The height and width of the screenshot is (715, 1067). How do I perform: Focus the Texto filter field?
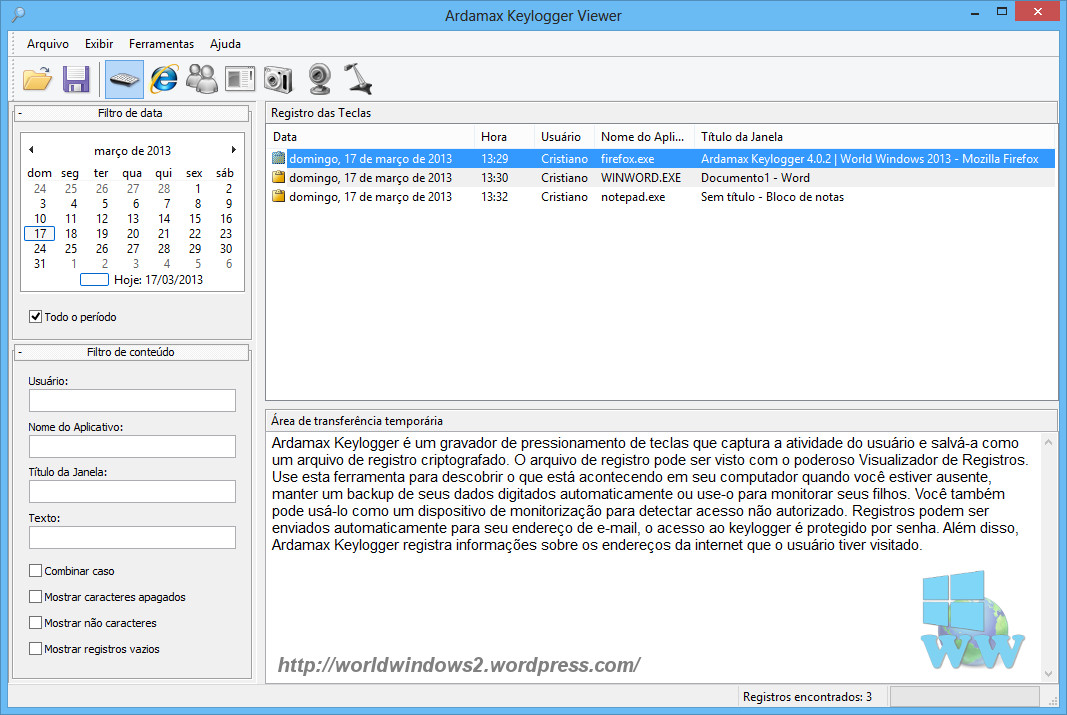[132, 537]
